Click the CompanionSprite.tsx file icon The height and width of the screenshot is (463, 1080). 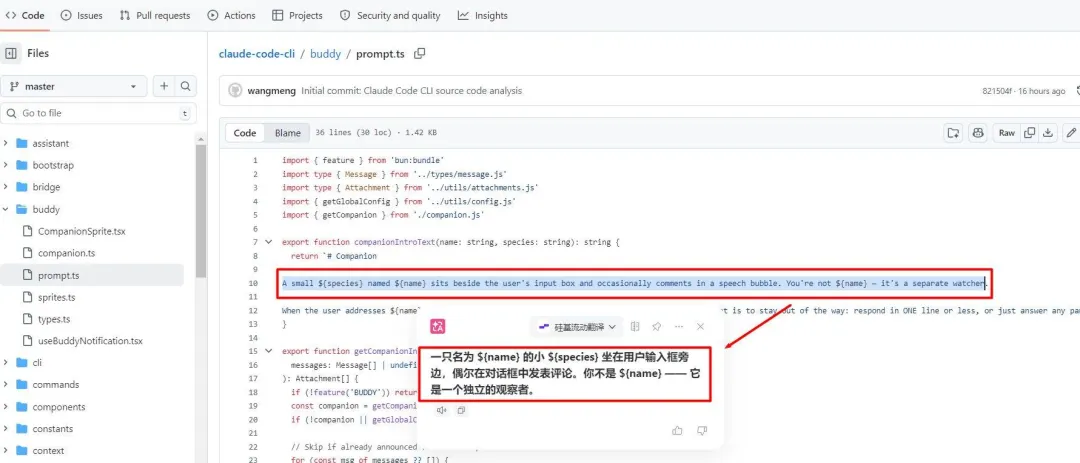27,232
